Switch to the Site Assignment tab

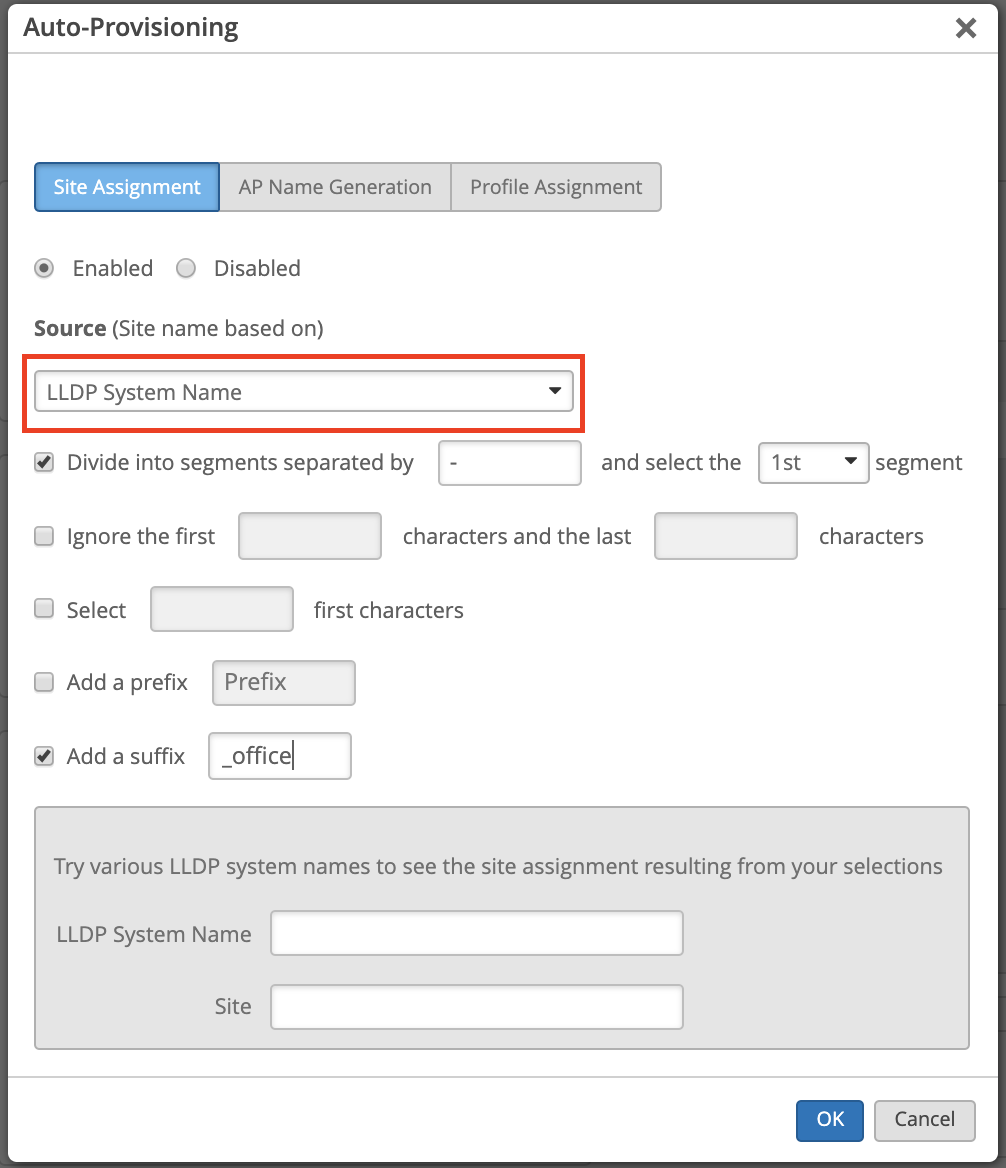[x=127, y=187]
